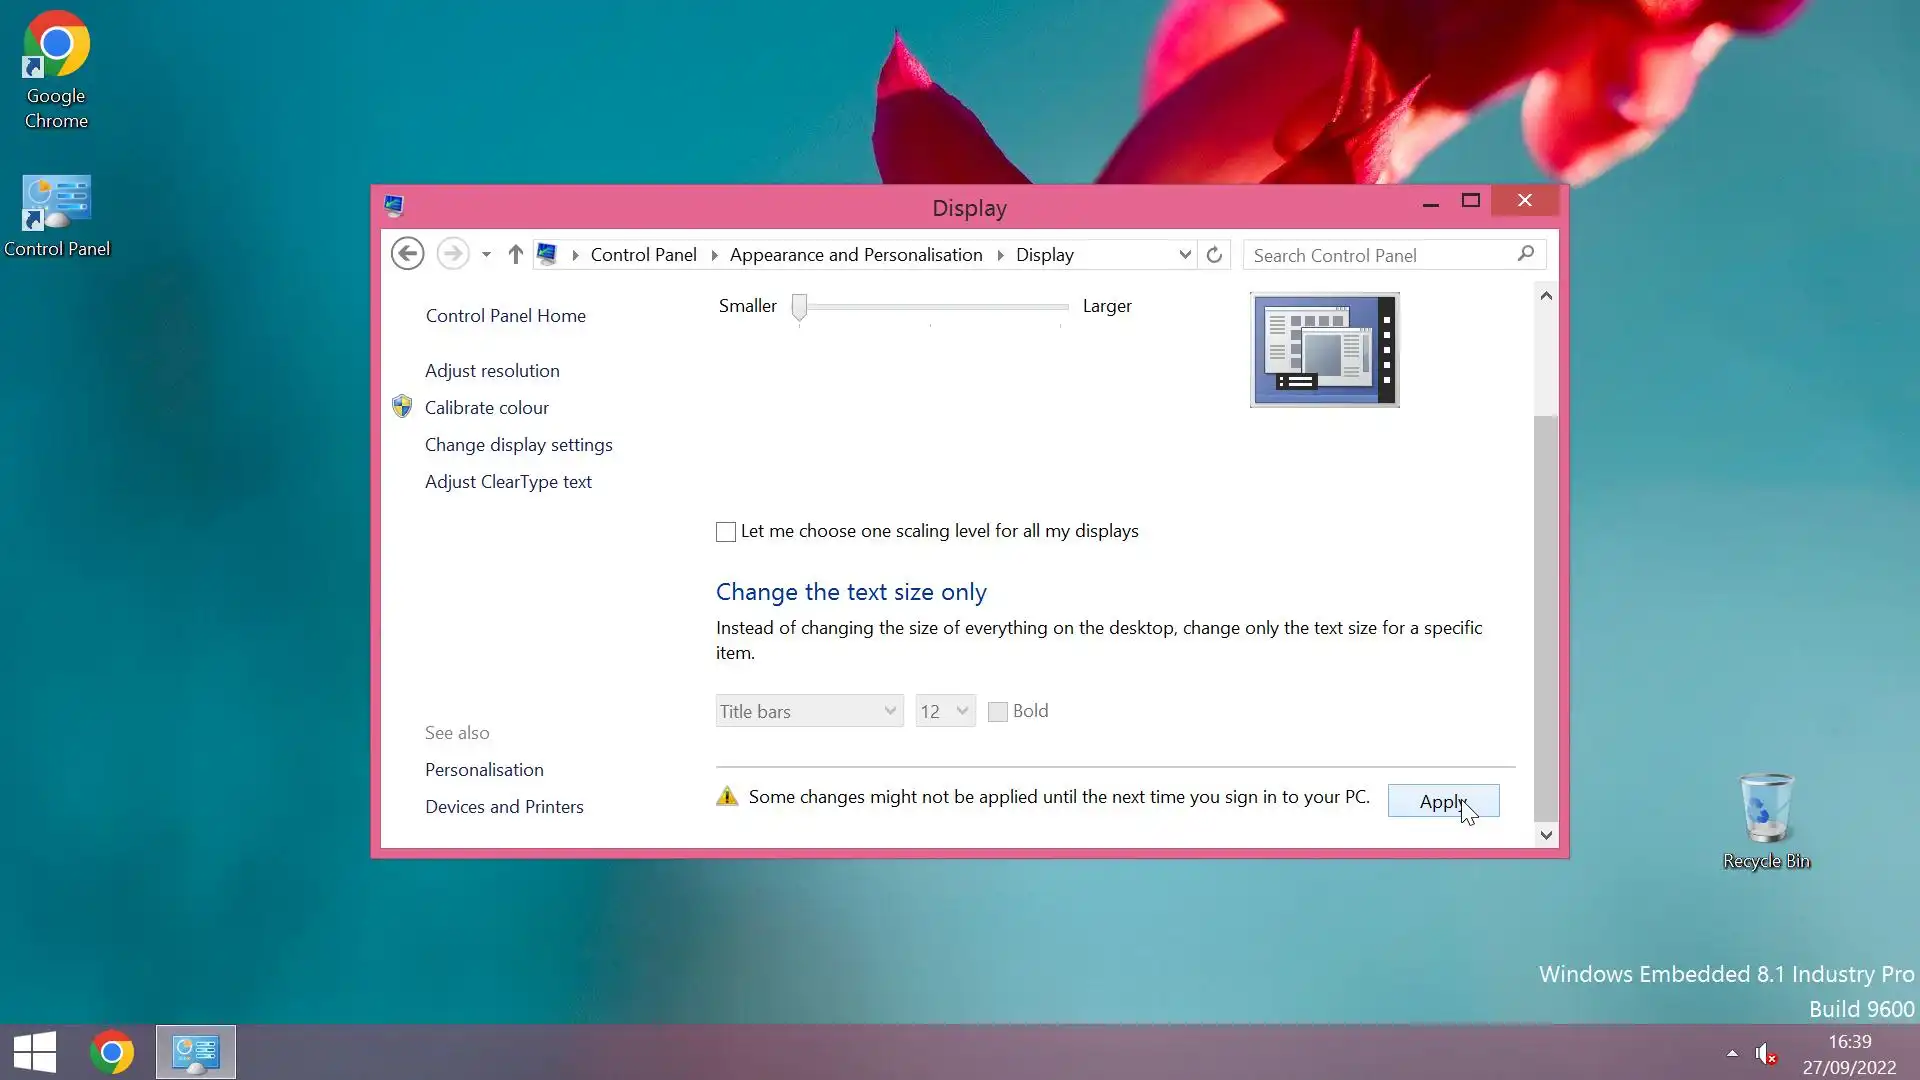Refresh the Display page
Image resolution: width=1920 pixels, height=1080 pixels.
pyautogui.click(x=1214, y=255)
